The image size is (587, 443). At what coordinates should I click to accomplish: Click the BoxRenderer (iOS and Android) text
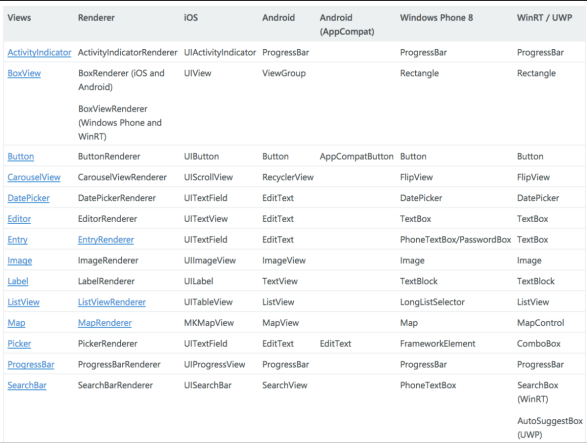pos(121,80)
